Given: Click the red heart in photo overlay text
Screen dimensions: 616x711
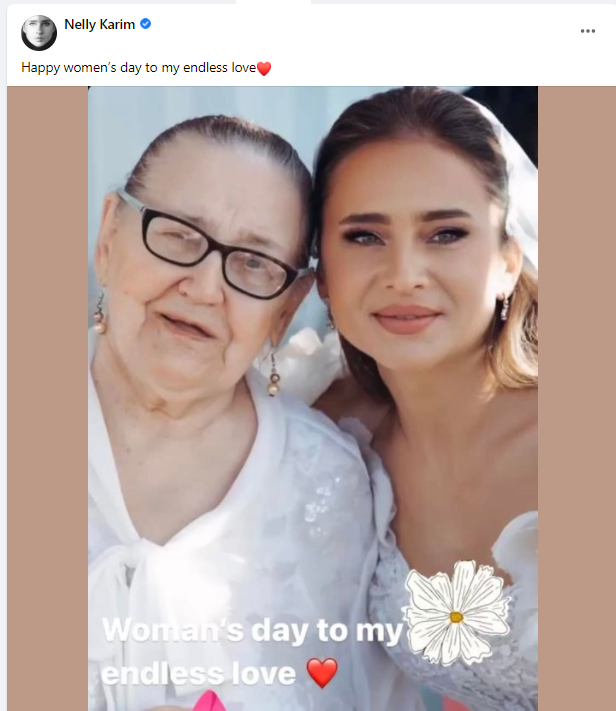Looking at the screenshot, I should click(322, 672).
